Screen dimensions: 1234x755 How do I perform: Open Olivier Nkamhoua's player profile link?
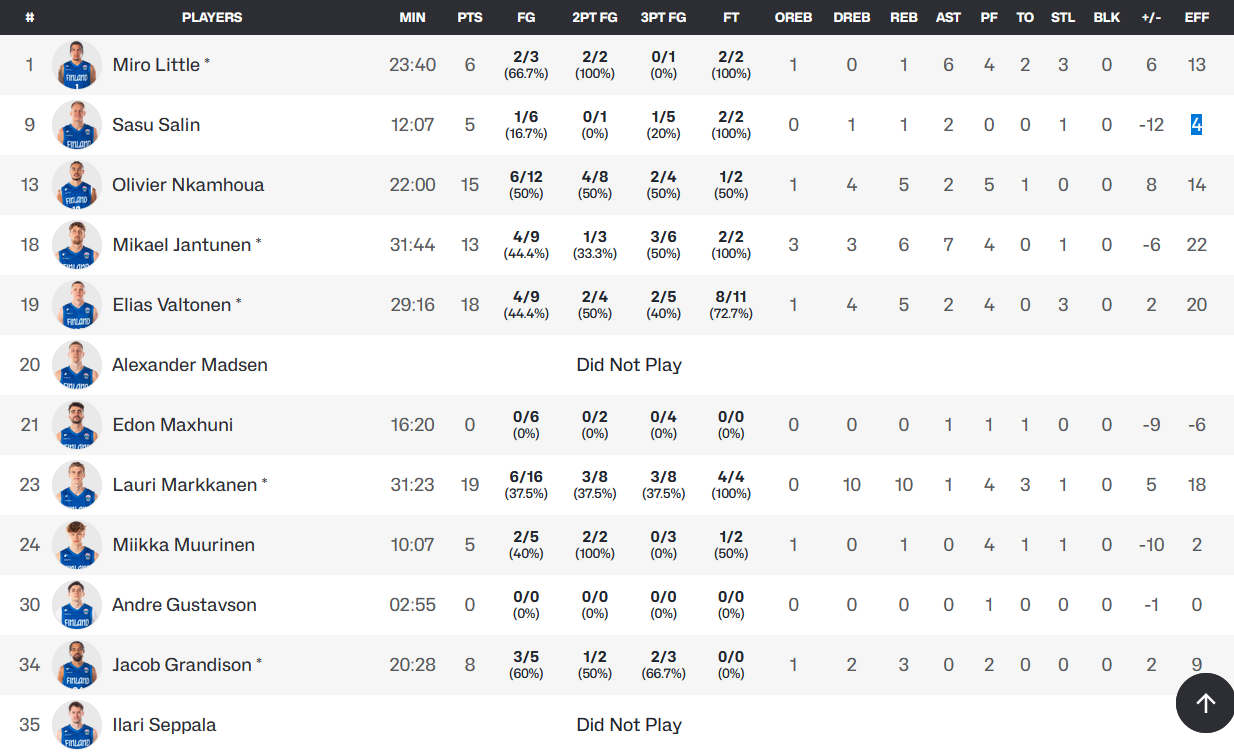coord(188,185)
